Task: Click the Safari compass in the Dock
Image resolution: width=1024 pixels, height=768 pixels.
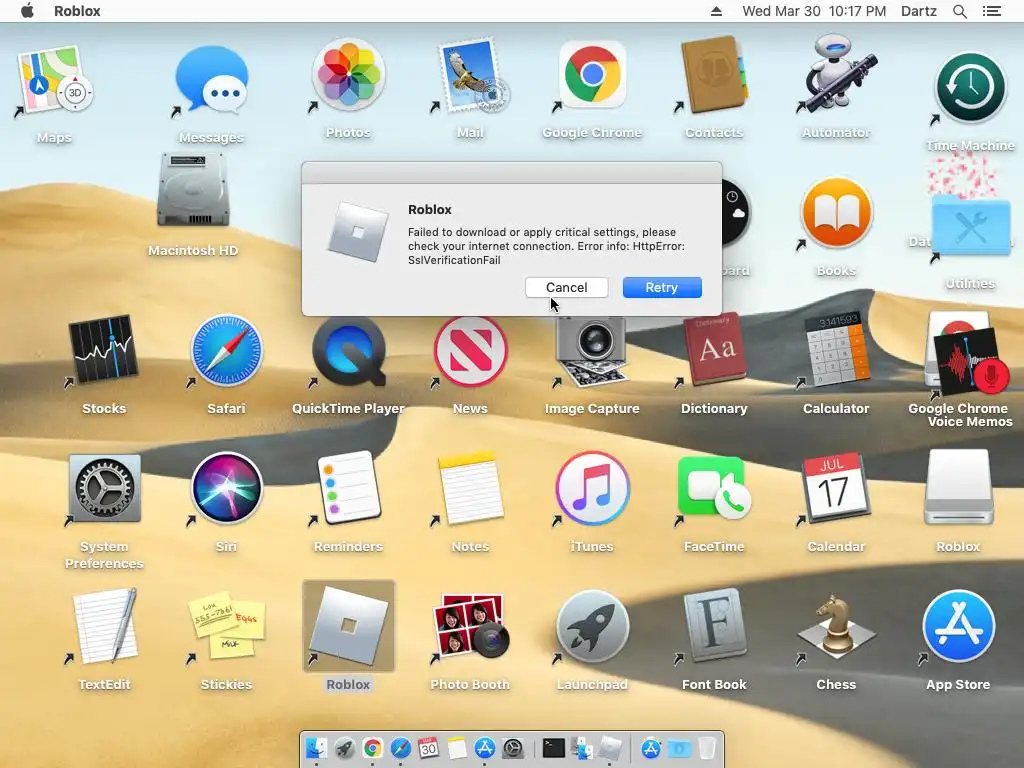Action: 400,748
